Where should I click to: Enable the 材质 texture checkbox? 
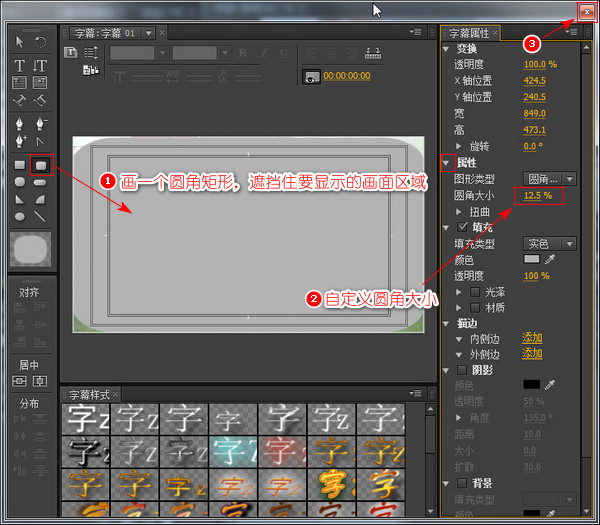click(475, 307)
